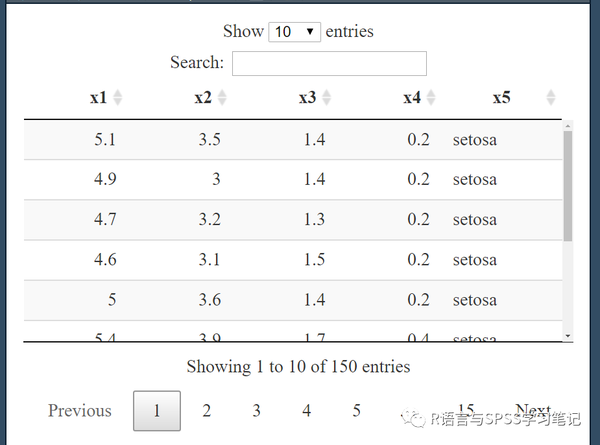Viewport: 600px width, 445px height.
Task: Click the scrollbar up arrow
Action: pyautogui.click(x=568, y=126)
